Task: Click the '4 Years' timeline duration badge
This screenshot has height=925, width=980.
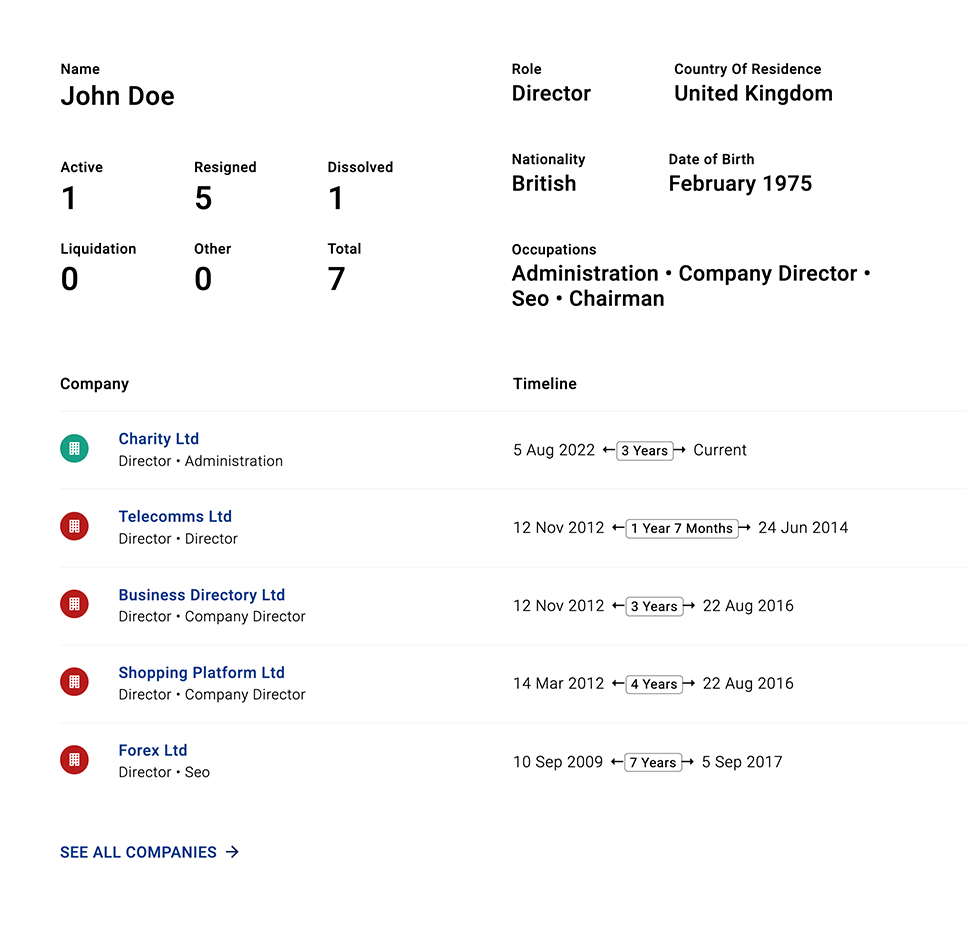Action: tap(653, 685)
